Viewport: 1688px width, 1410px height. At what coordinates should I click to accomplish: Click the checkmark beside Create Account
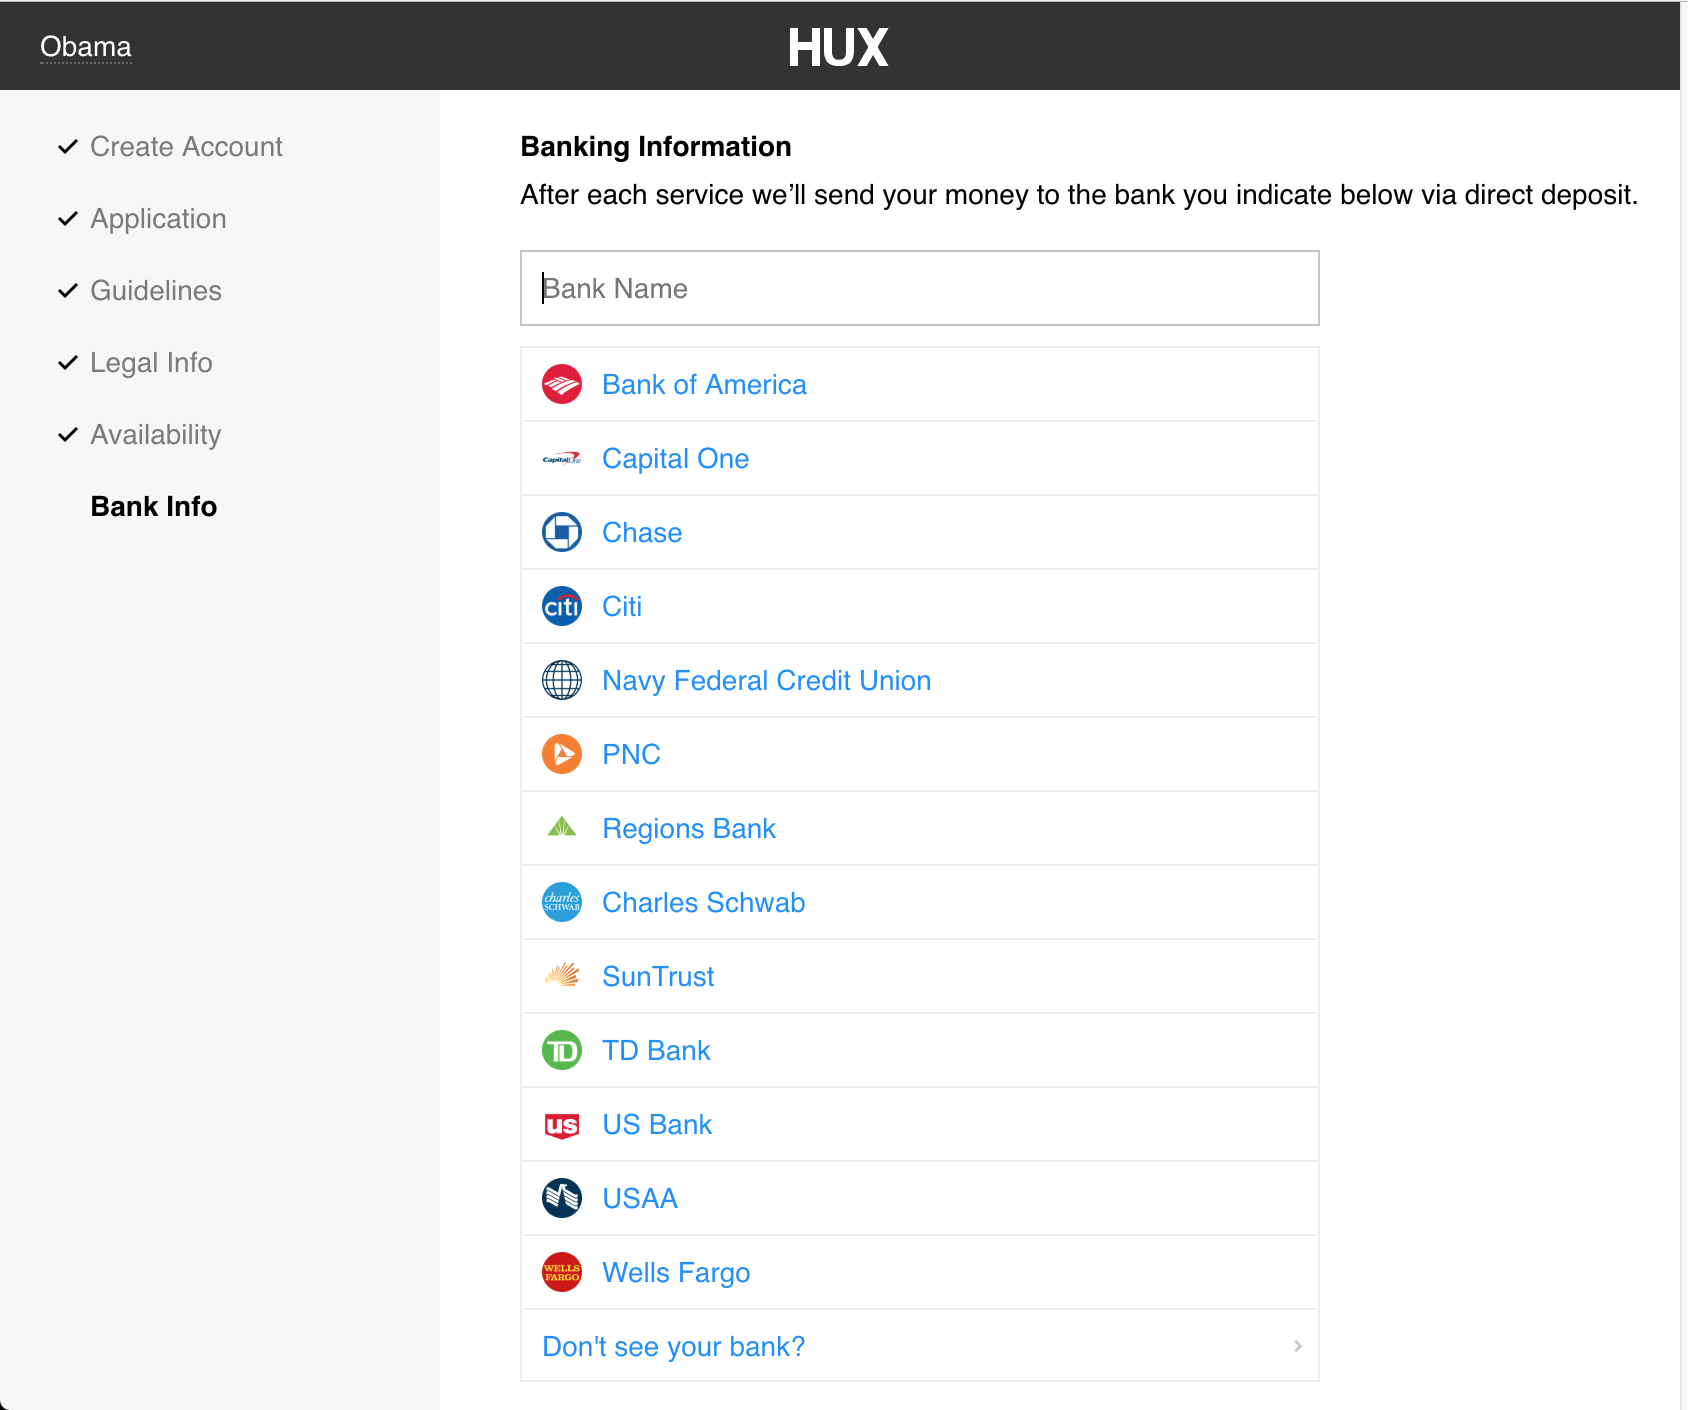[x=68, y=147]
